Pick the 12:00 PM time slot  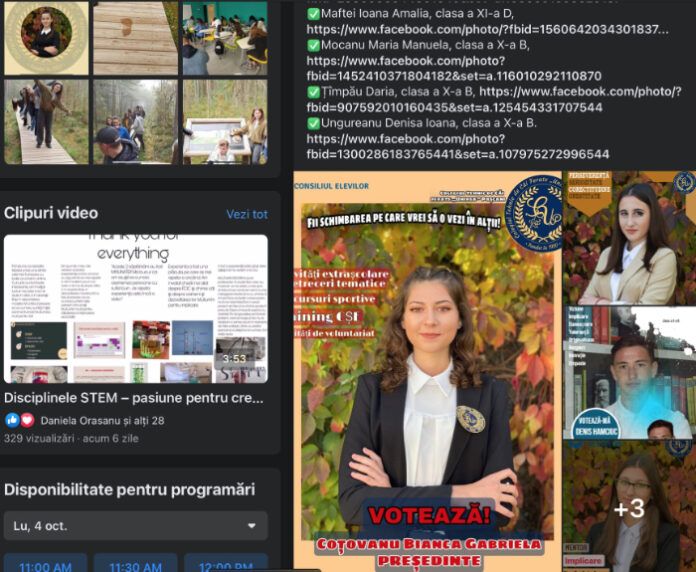click(x=226, y=564)
